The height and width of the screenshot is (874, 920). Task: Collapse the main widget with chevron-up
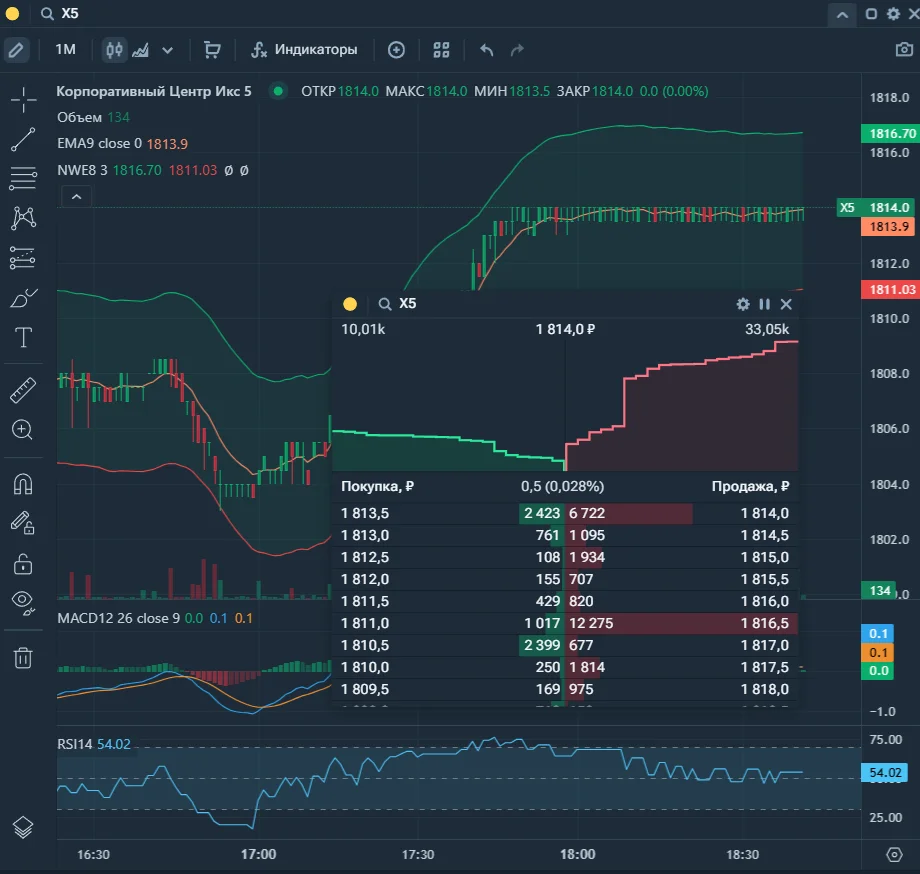click(842, 15)
